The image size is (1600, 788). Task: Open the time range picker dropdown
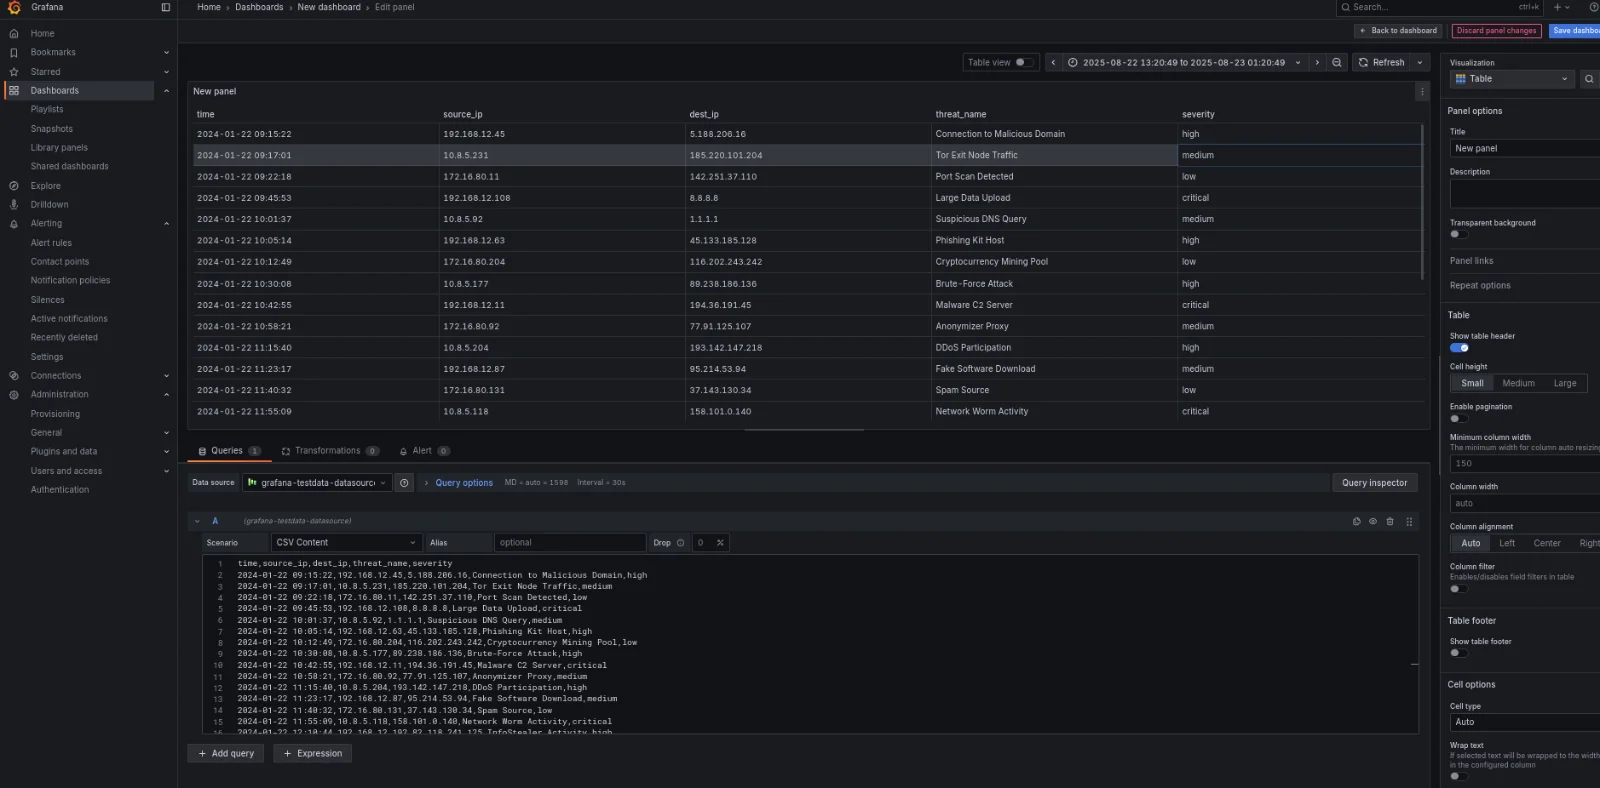tap(1184, 62)
